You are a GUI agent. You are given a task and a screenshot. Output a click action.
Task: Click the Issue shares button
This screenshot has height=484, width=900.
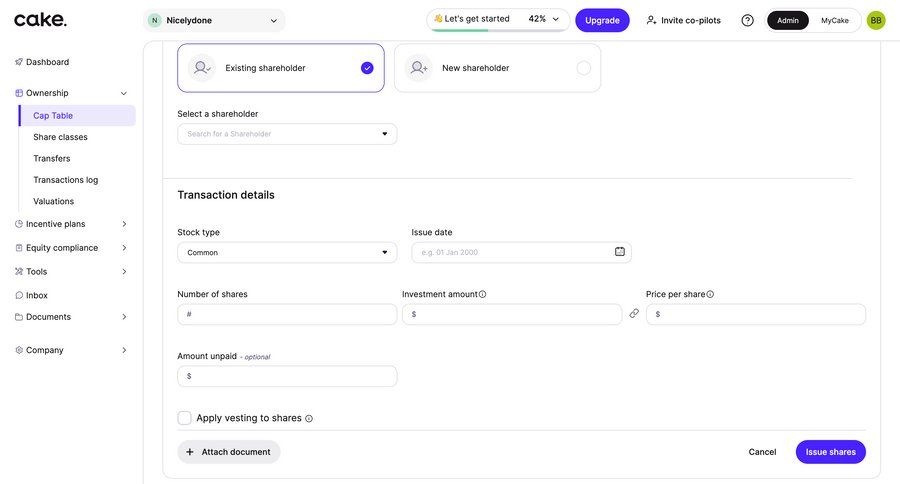[x=830, y=452]
